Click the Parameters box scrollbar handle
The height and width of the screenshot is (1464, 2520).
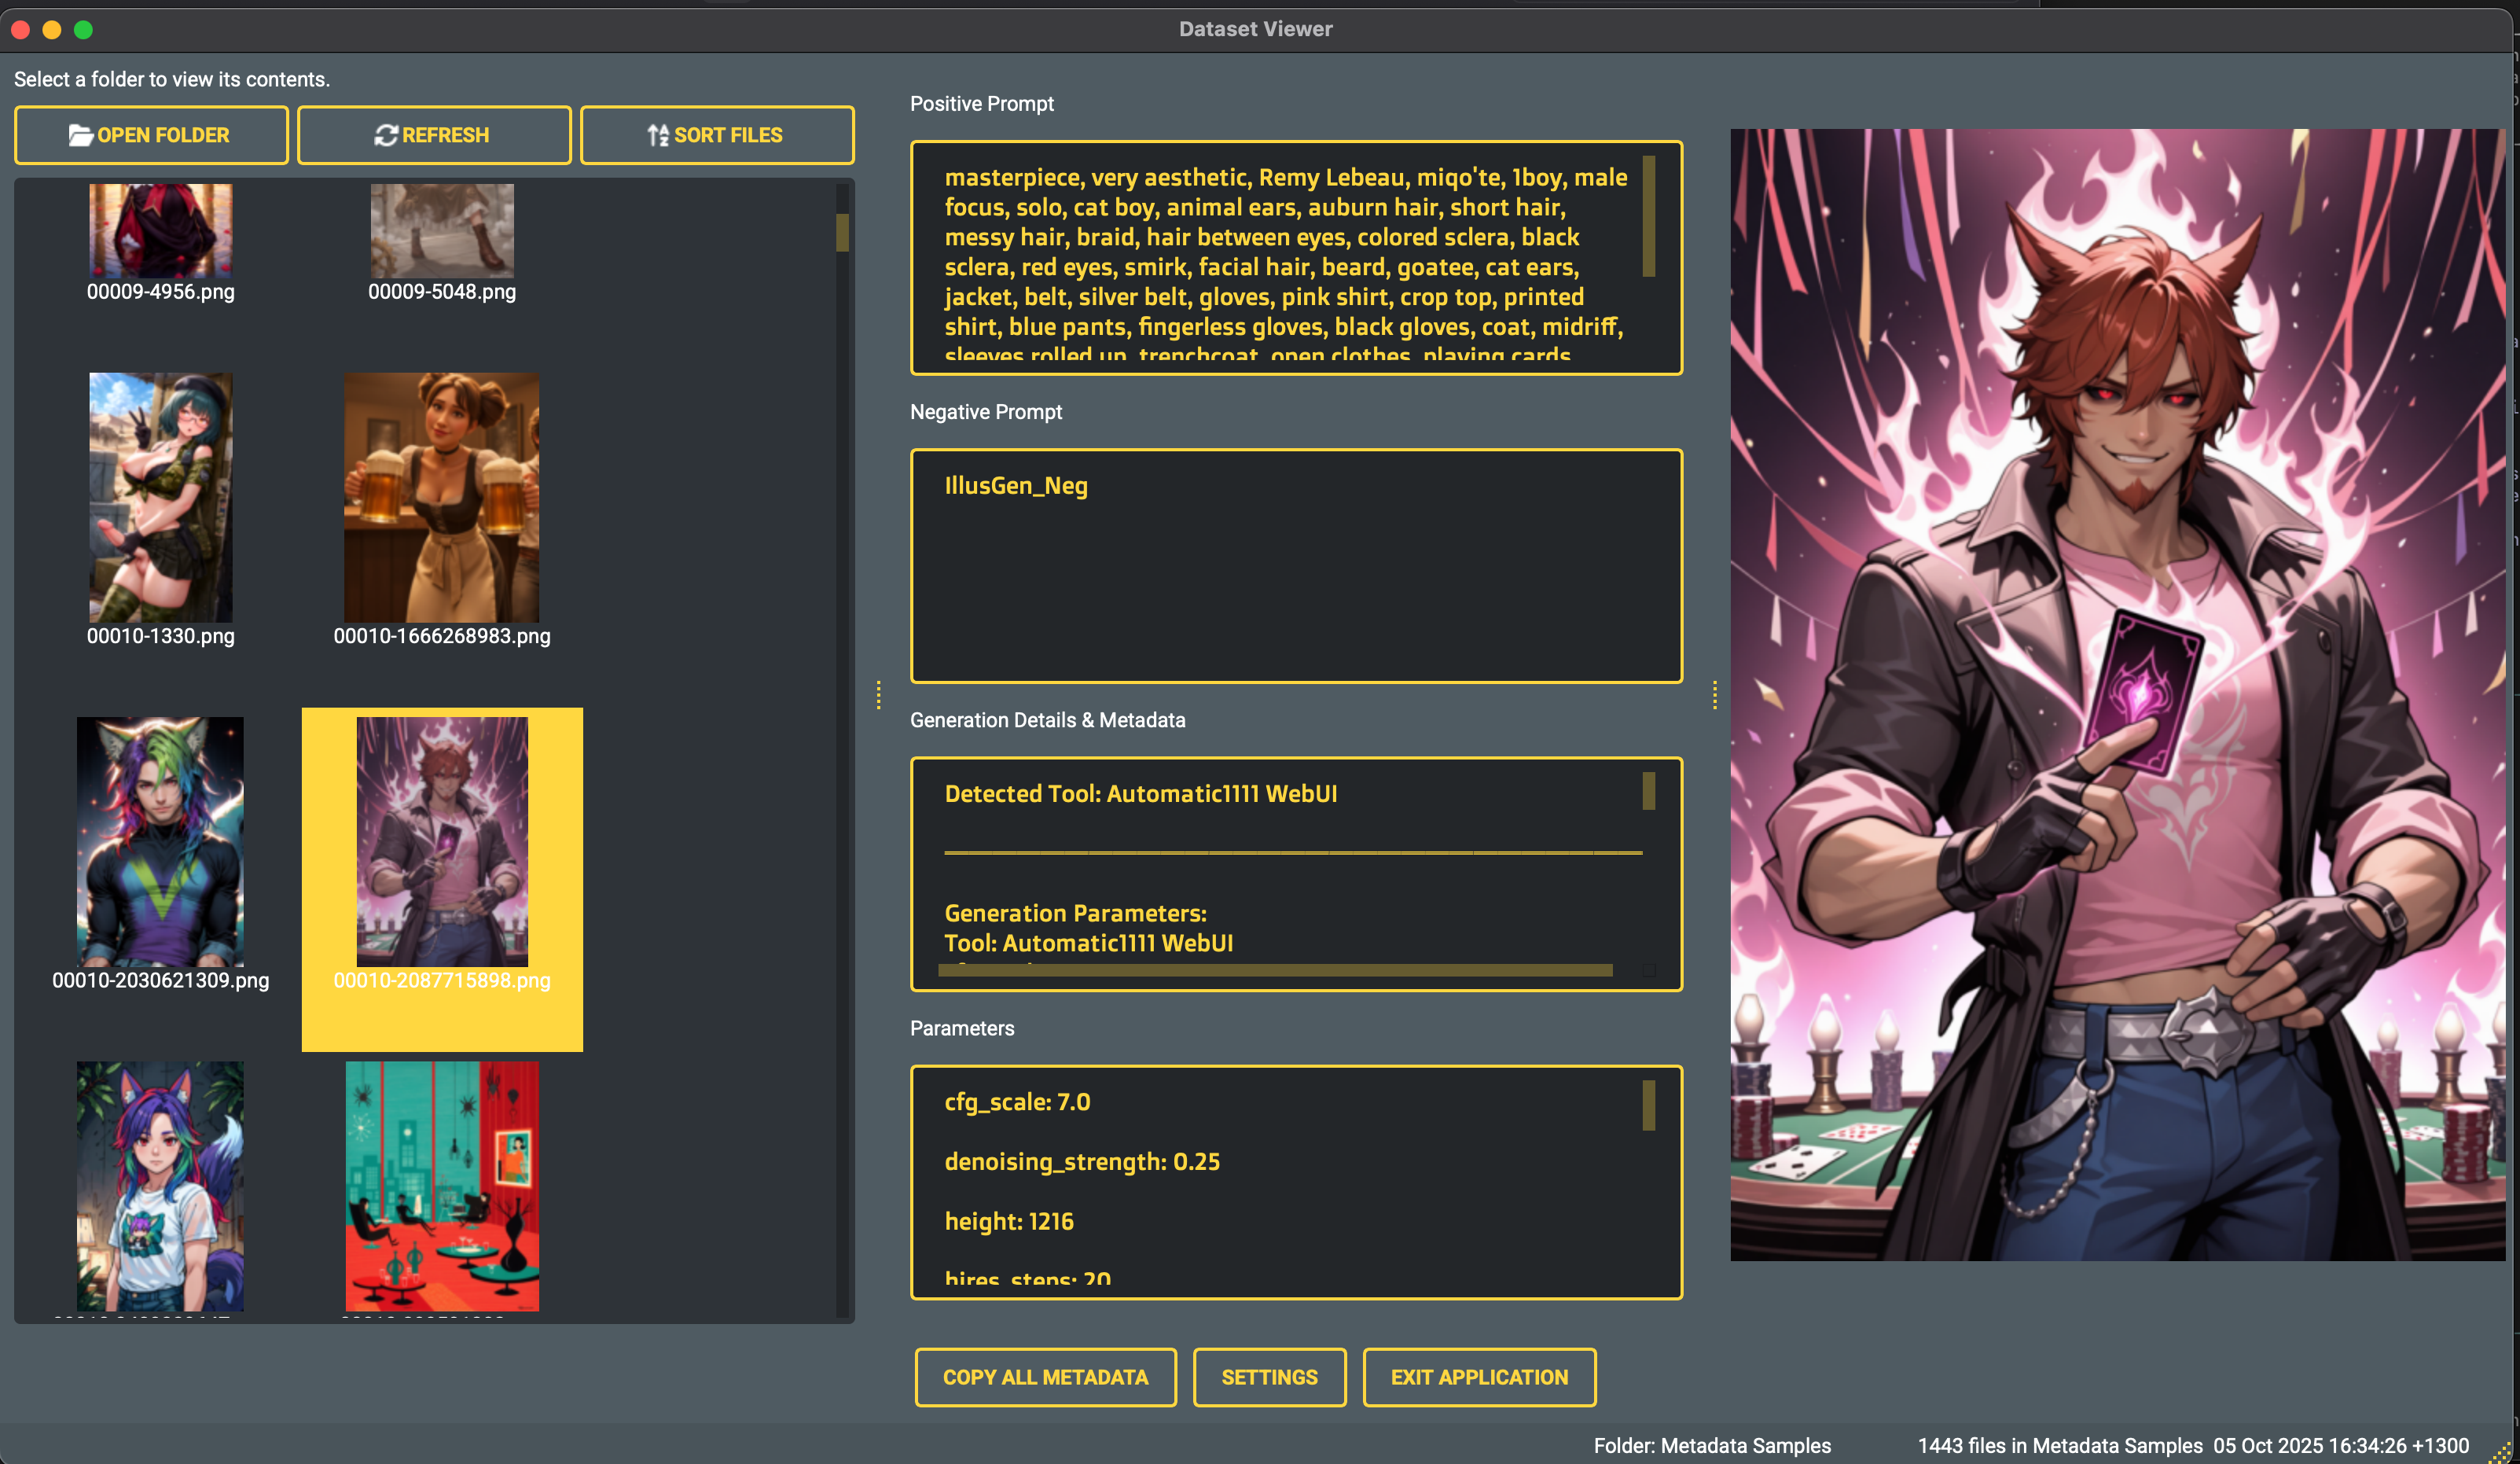[1648, 1105]
